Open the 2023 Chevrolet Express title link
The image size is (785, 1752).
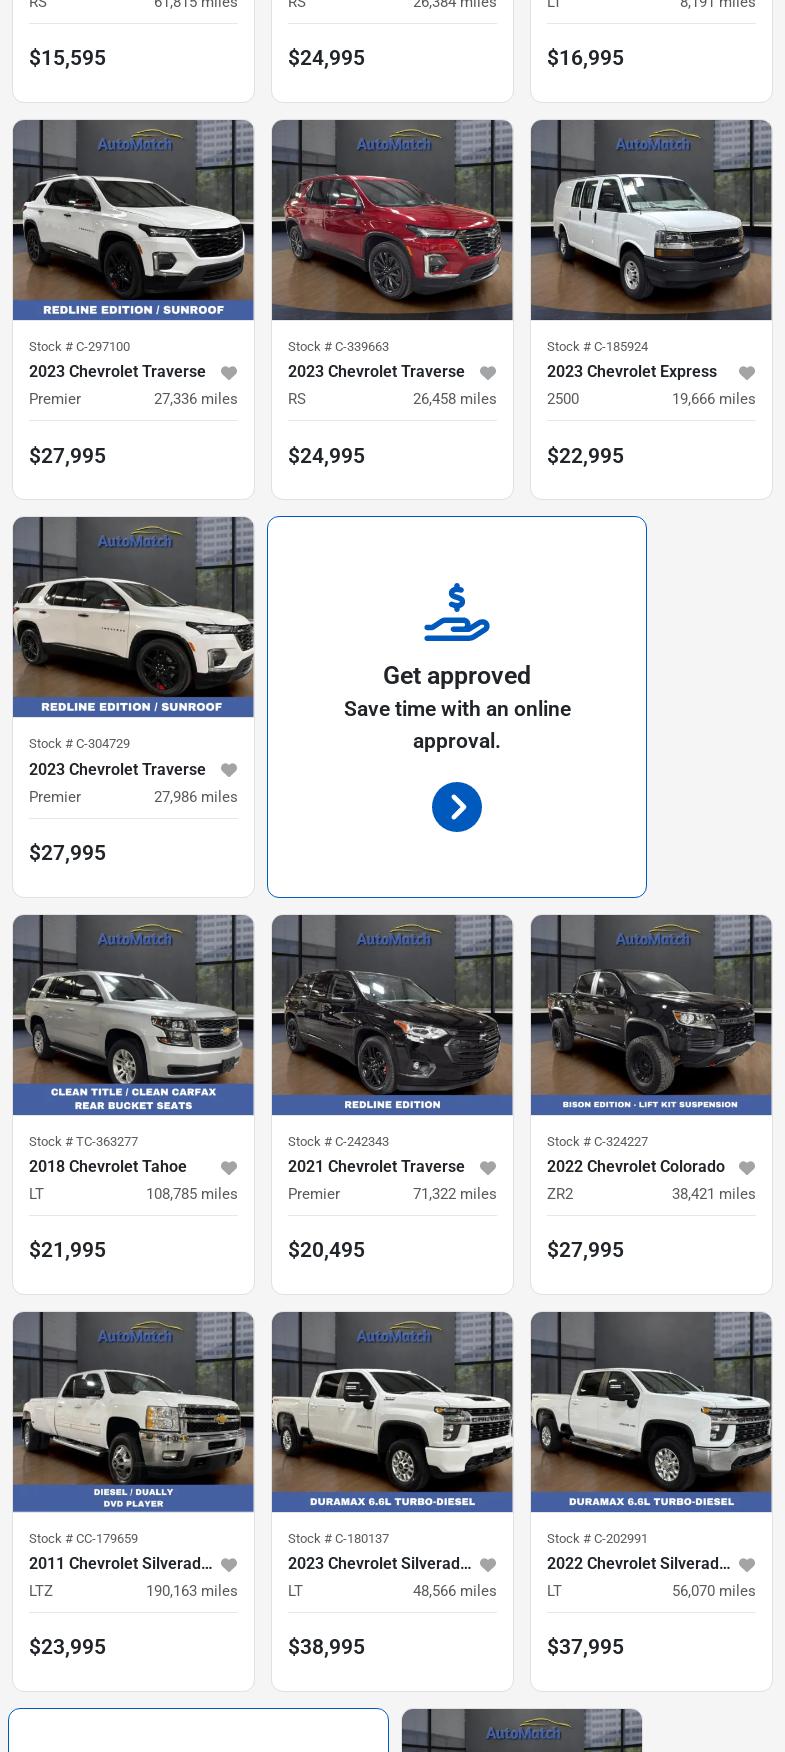(x=632, y=372)
